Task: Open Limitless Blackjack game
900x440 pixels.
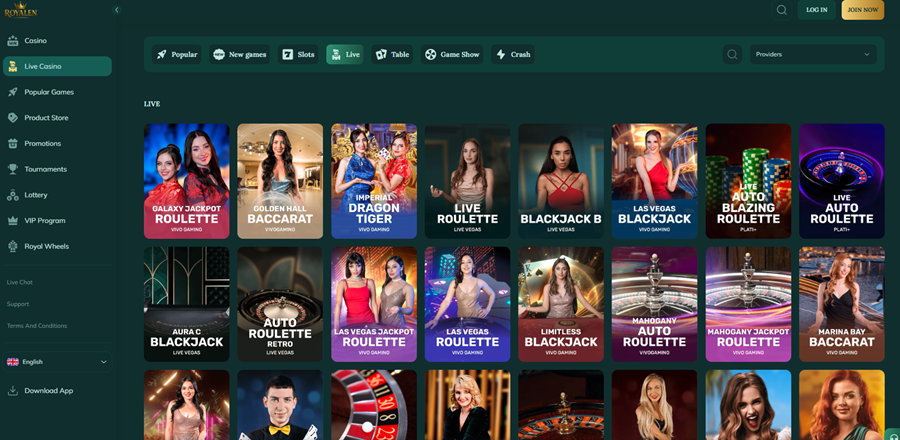Action: tap(561, 305)
